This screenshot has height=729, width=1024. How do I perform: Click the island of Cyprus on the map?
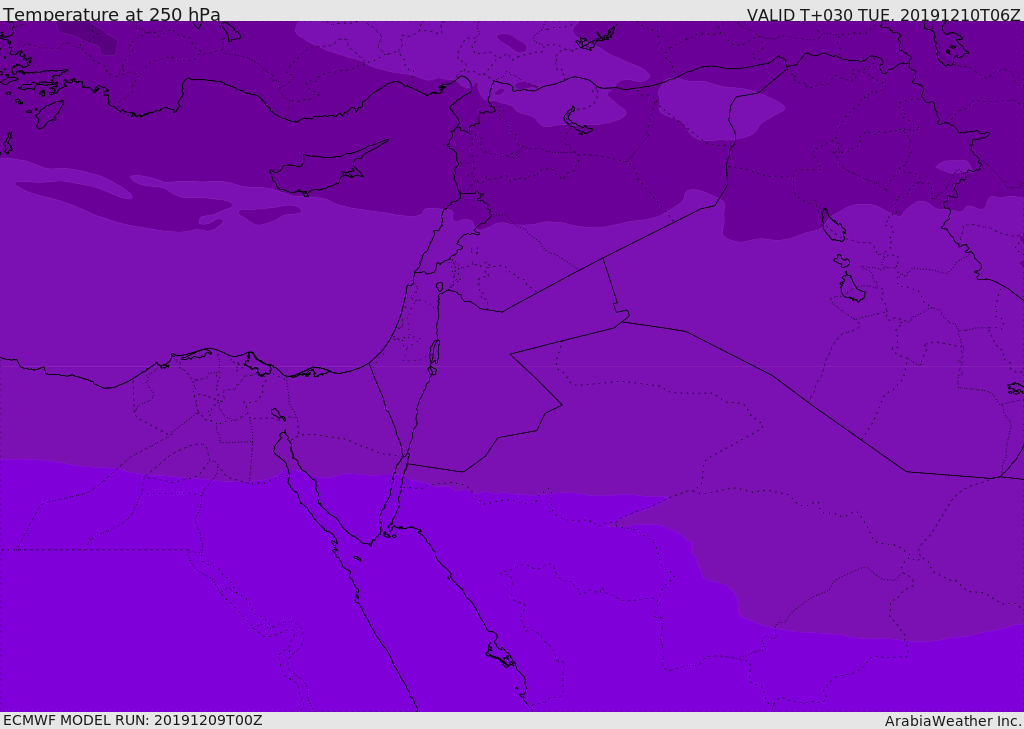[x=327, y=170]
